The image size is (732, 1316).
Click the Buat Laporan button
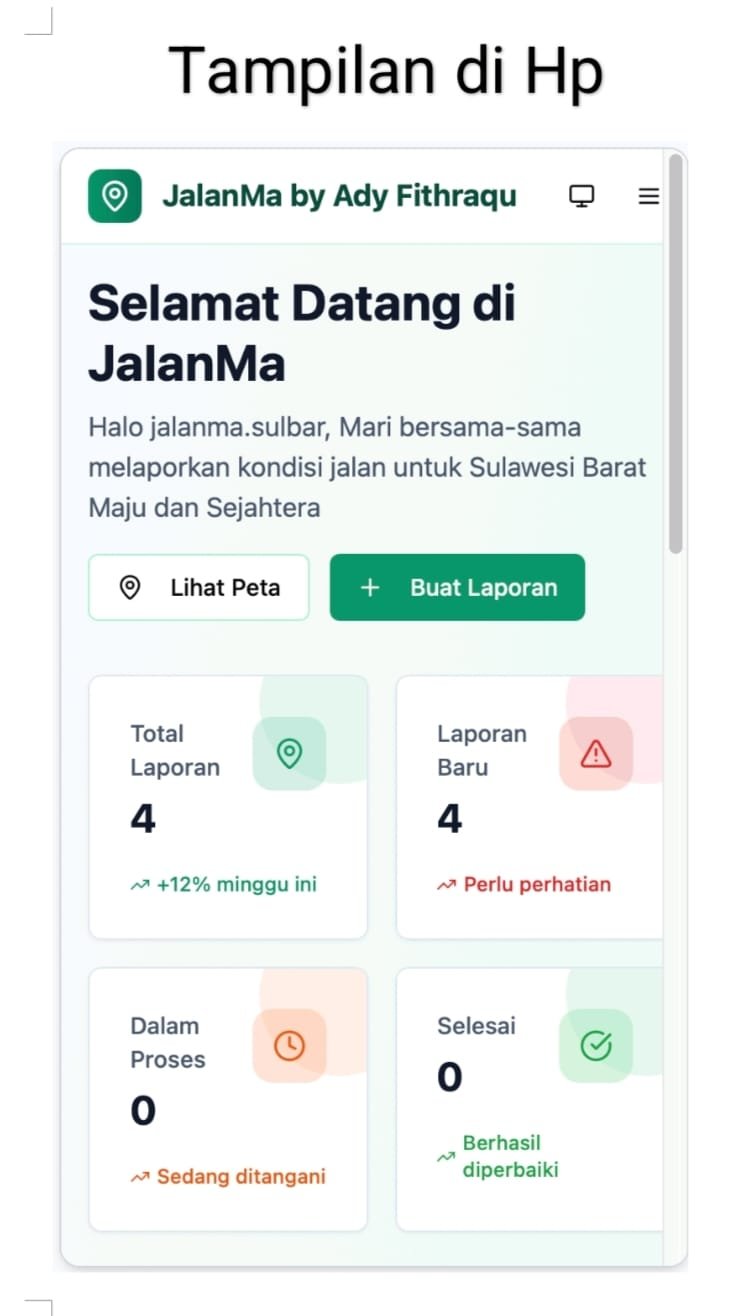pyautogui.click(x=457, y=587)
